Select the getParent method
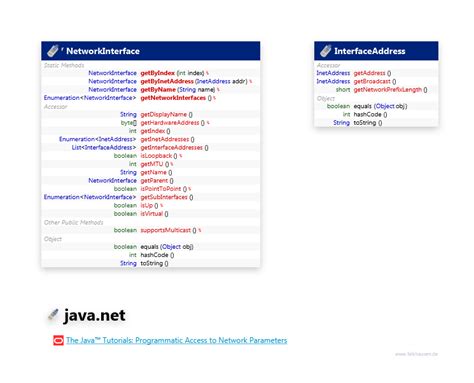474x383 pixels. [154, 181]
